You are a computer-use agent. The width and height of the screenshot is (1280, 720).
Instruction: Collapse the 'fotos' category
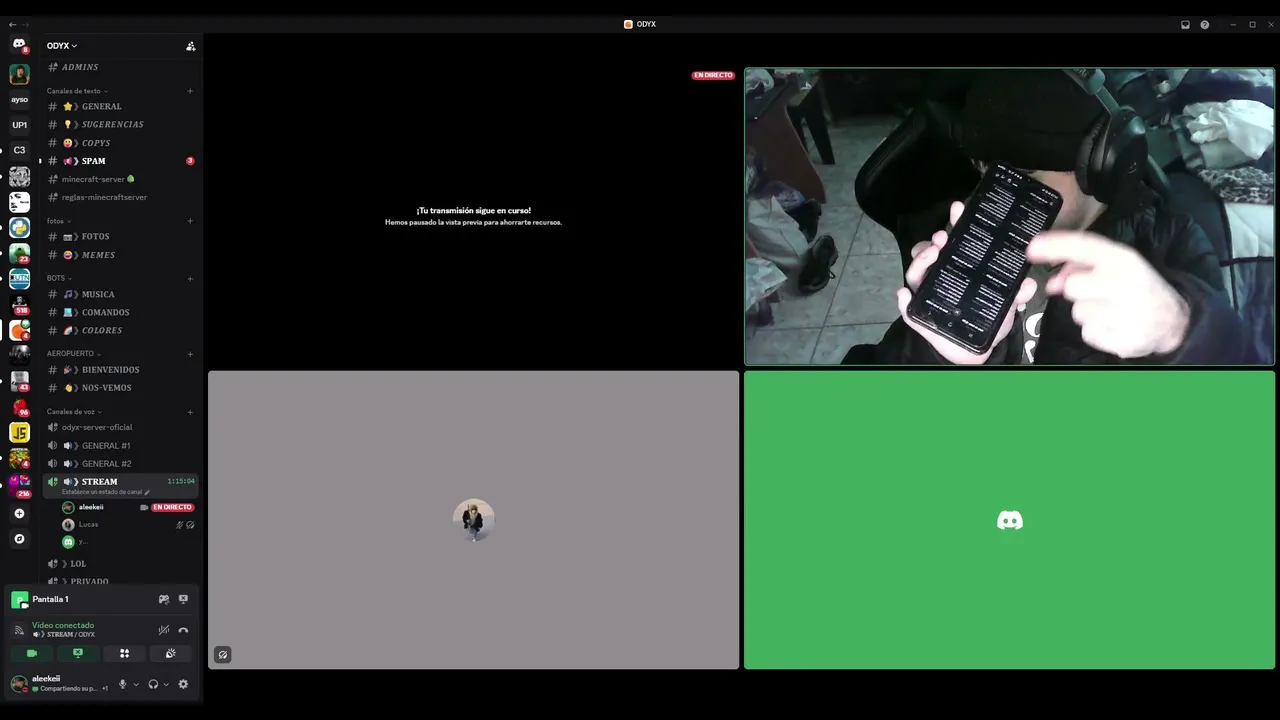click(58, 221)
